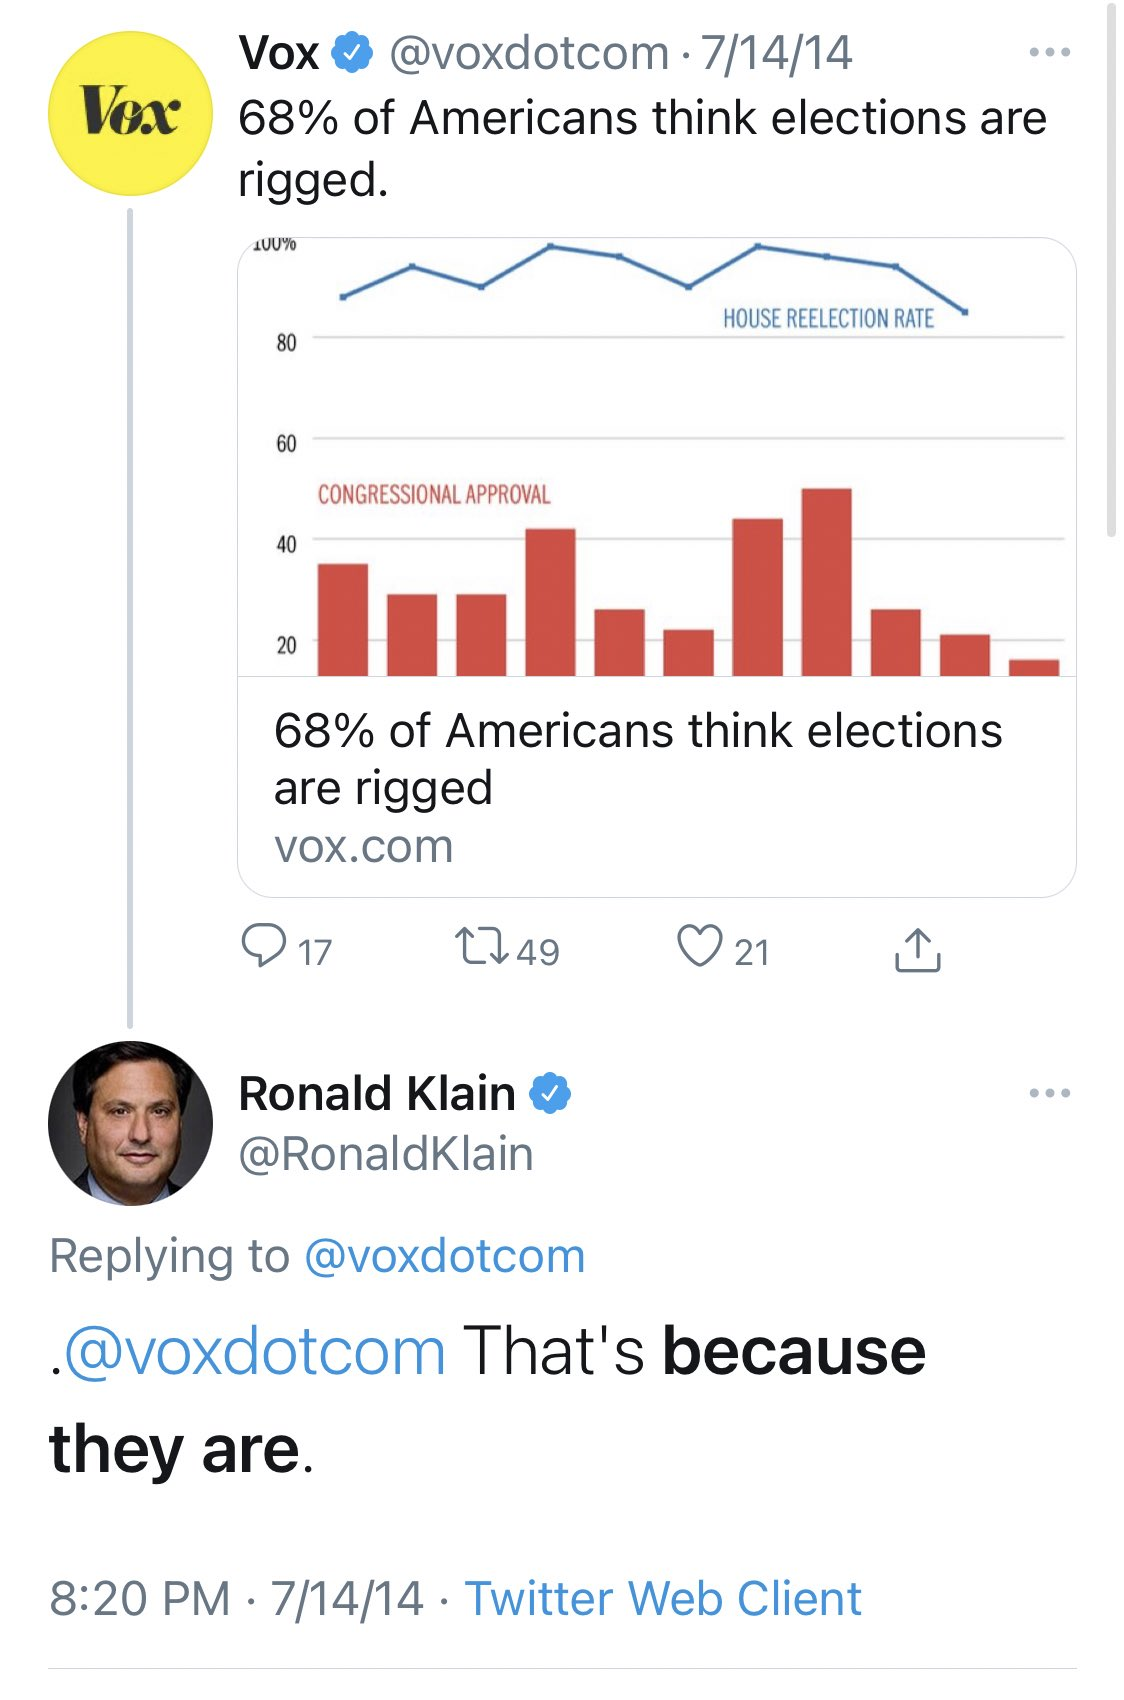Open the @RonaldKlain handle
The width and height of the screenshot is (1124, 1700).
click(x=386, y=1154)
